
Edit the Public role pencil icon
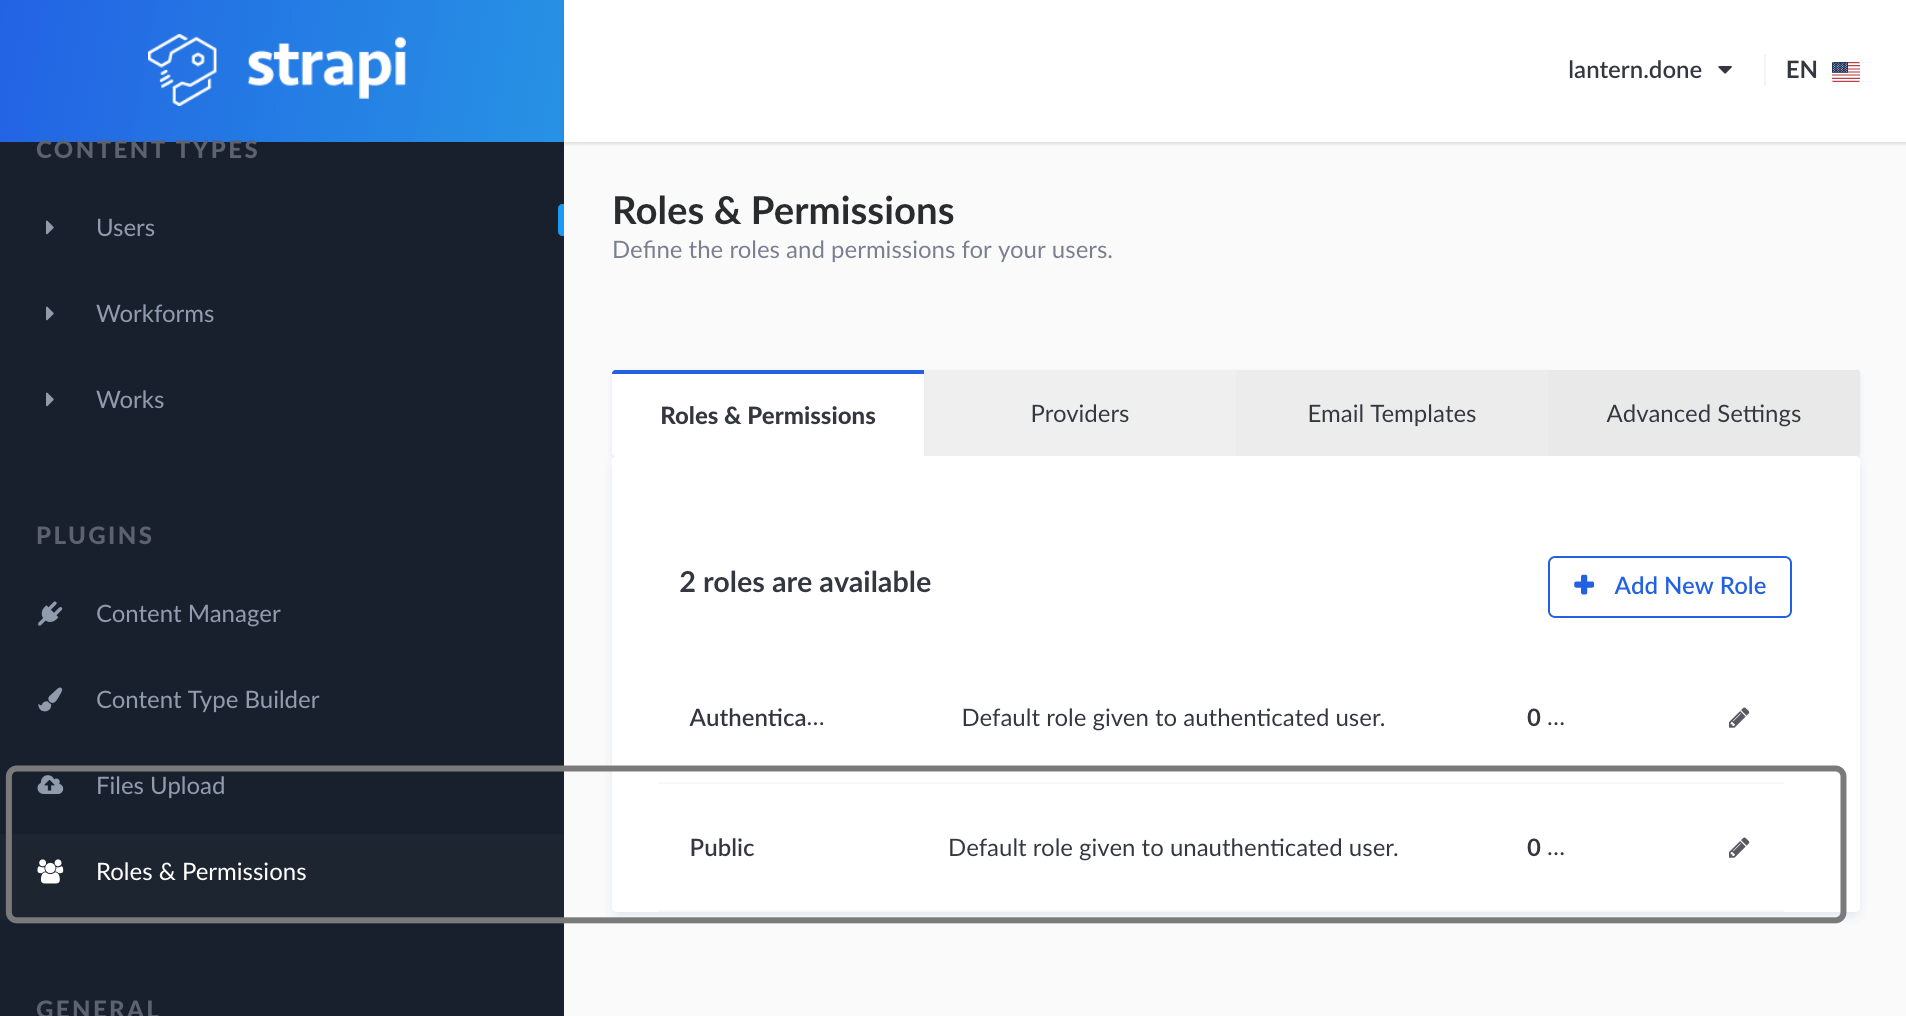coord(1739,848)
